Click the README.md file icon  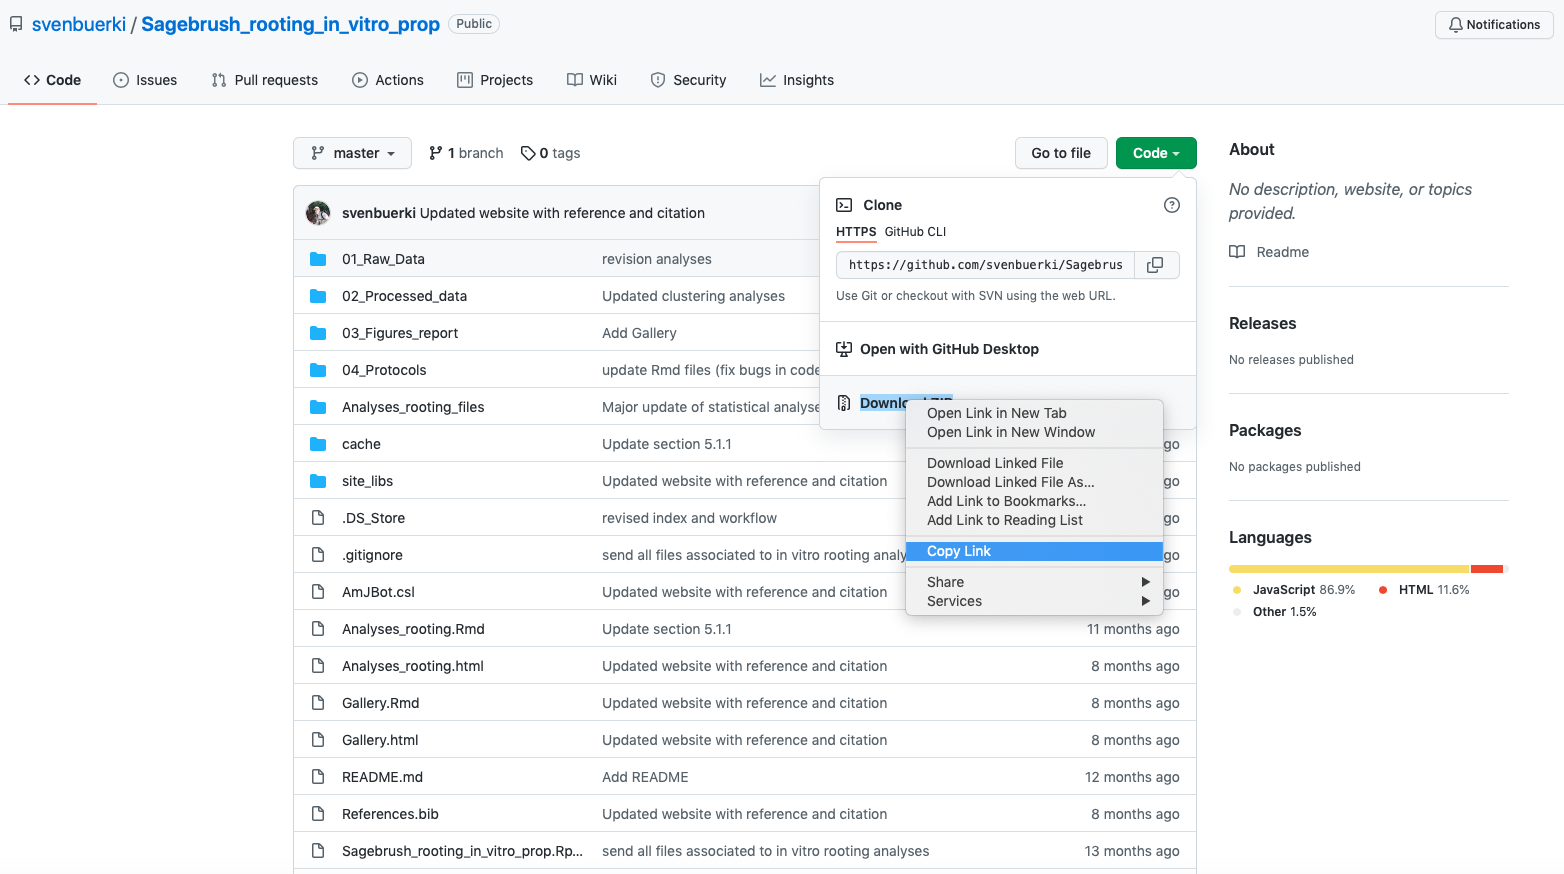pyautogui.click(x=318, y=777)
